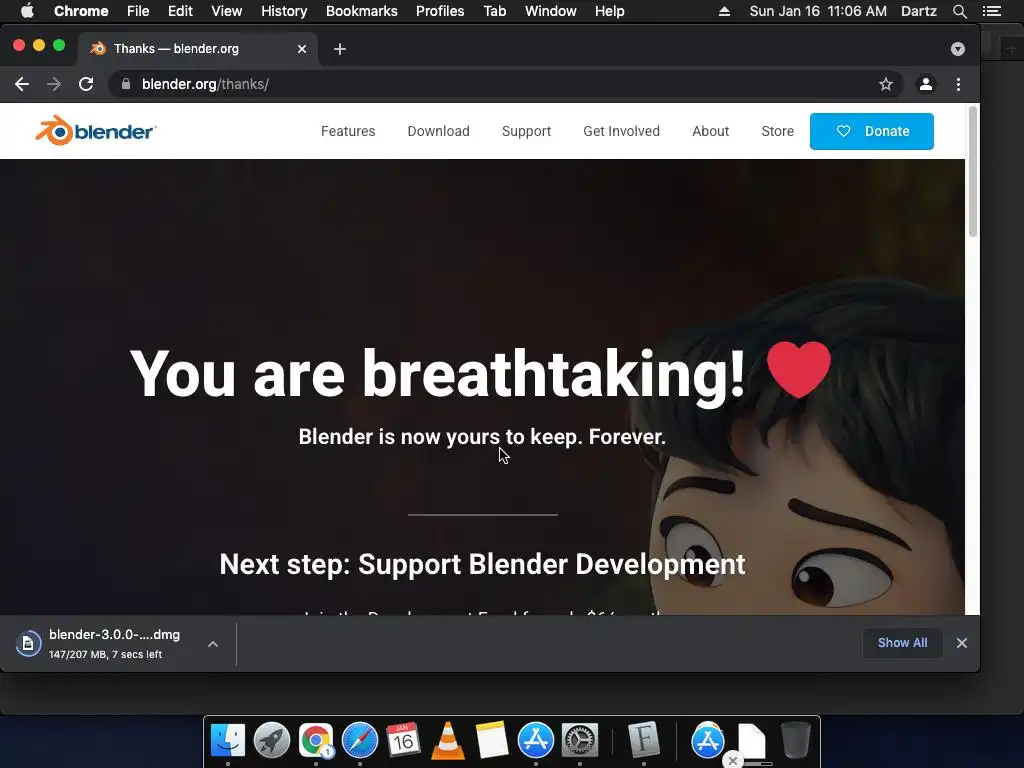Screen dimensions: 1024x768
Task: Click the red heart beside the headline
Action: [x=799, y=370]
